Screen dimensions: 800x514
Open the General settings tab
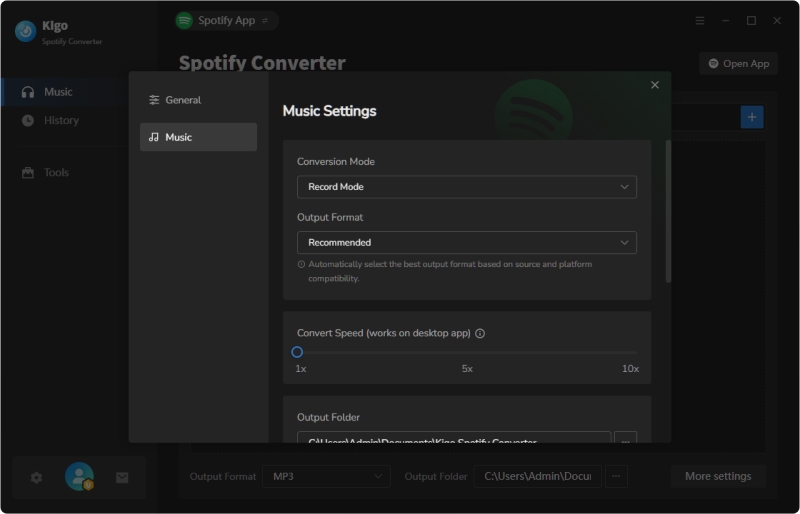coord(198,100)
